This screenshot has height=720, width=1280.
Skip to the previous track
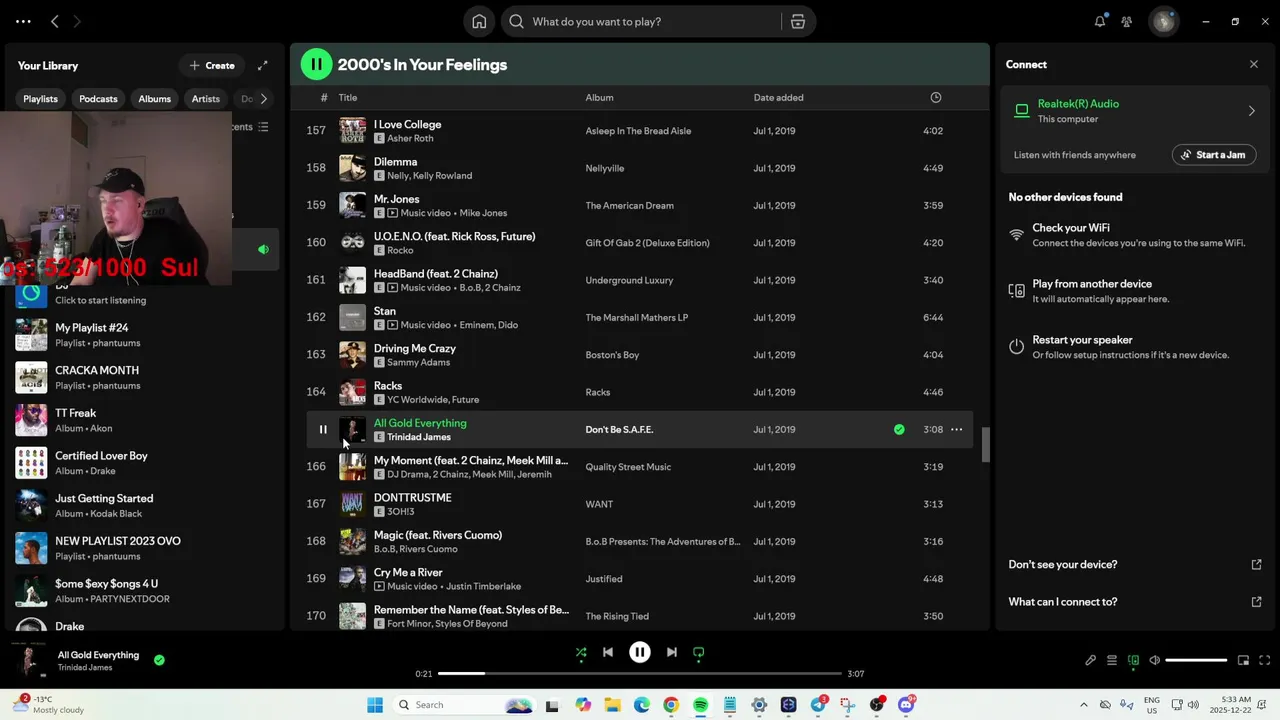(x=608, y=652)
